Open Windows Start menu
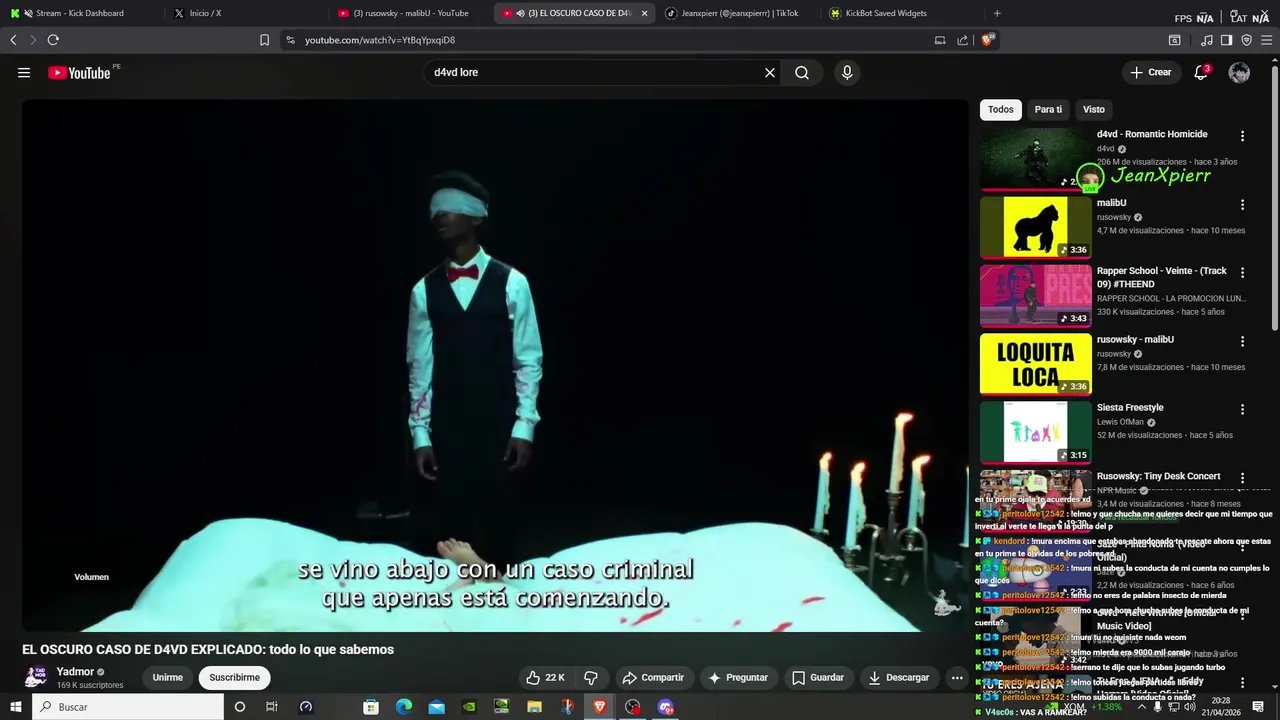The image size is (1280, 720). click(16, 707)
